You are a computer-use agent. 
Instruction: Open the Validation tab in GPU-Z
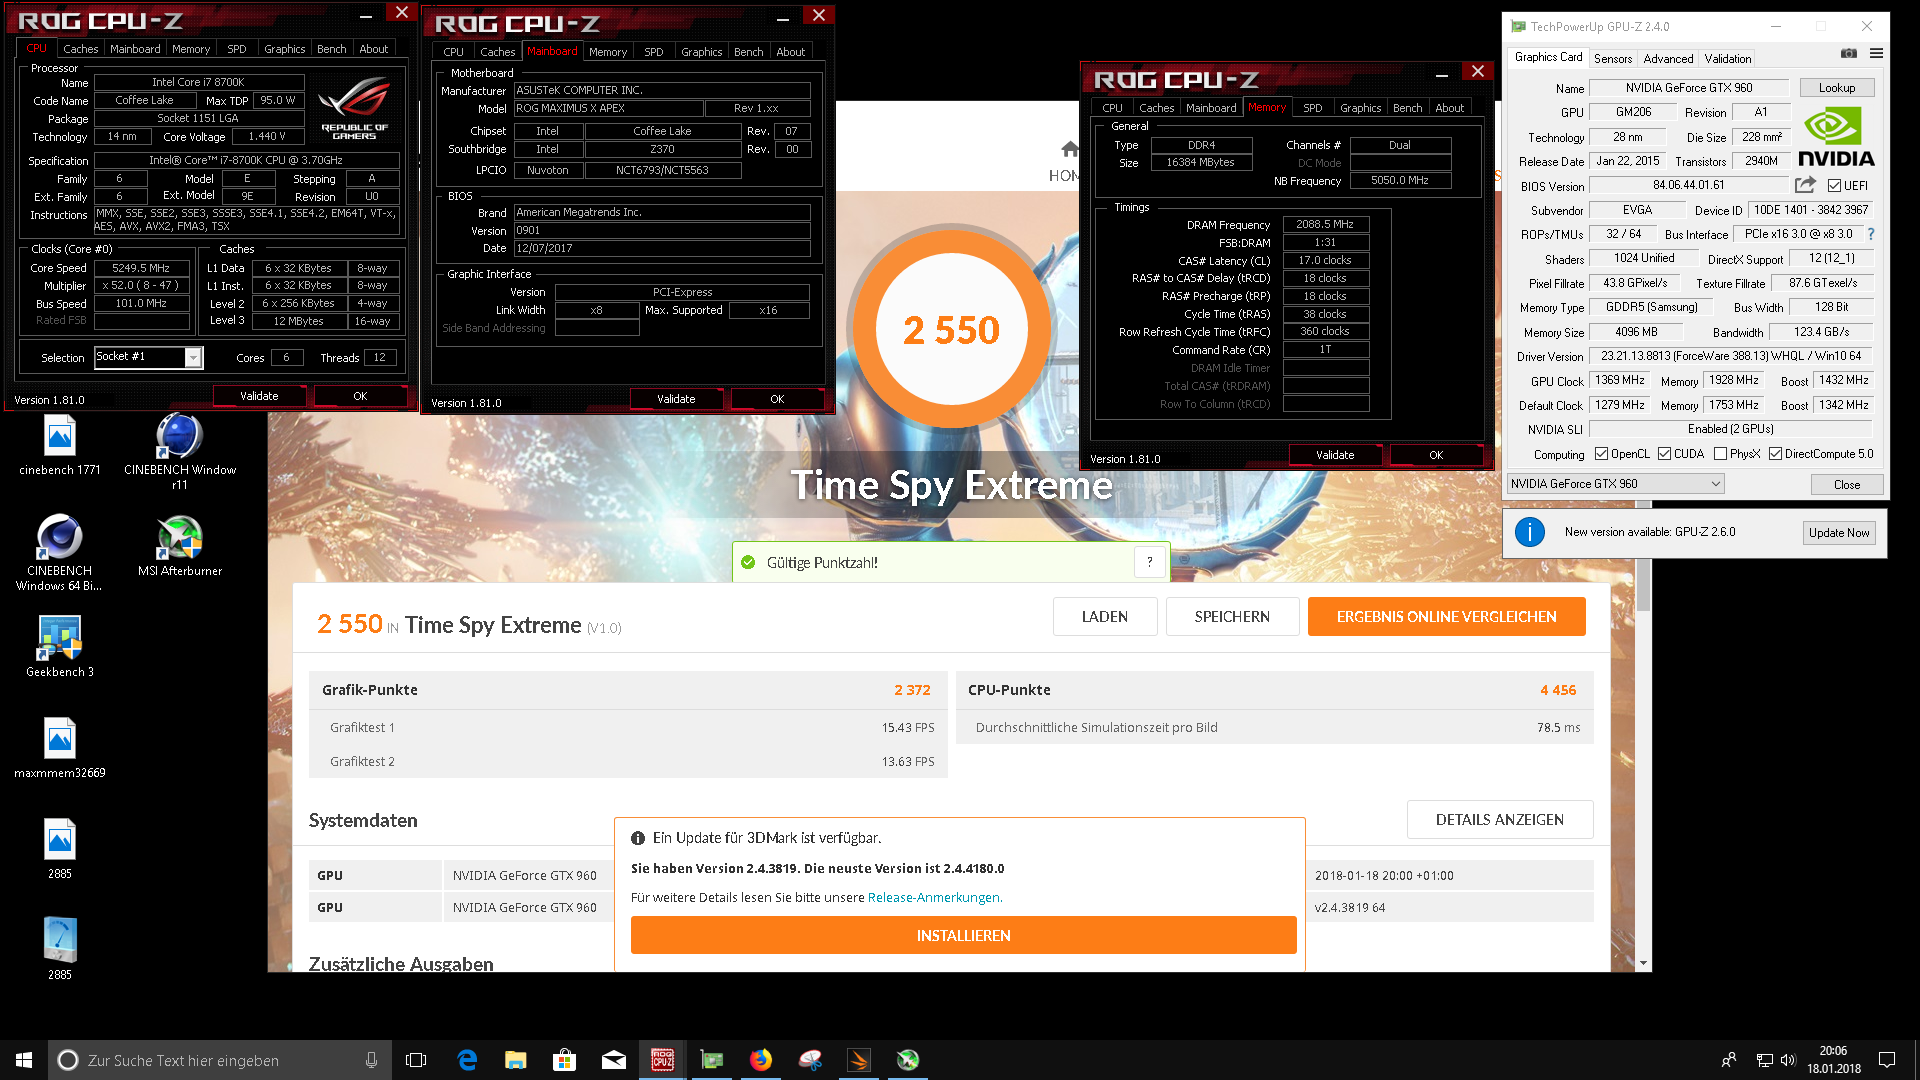click(x=1728, y=58)
